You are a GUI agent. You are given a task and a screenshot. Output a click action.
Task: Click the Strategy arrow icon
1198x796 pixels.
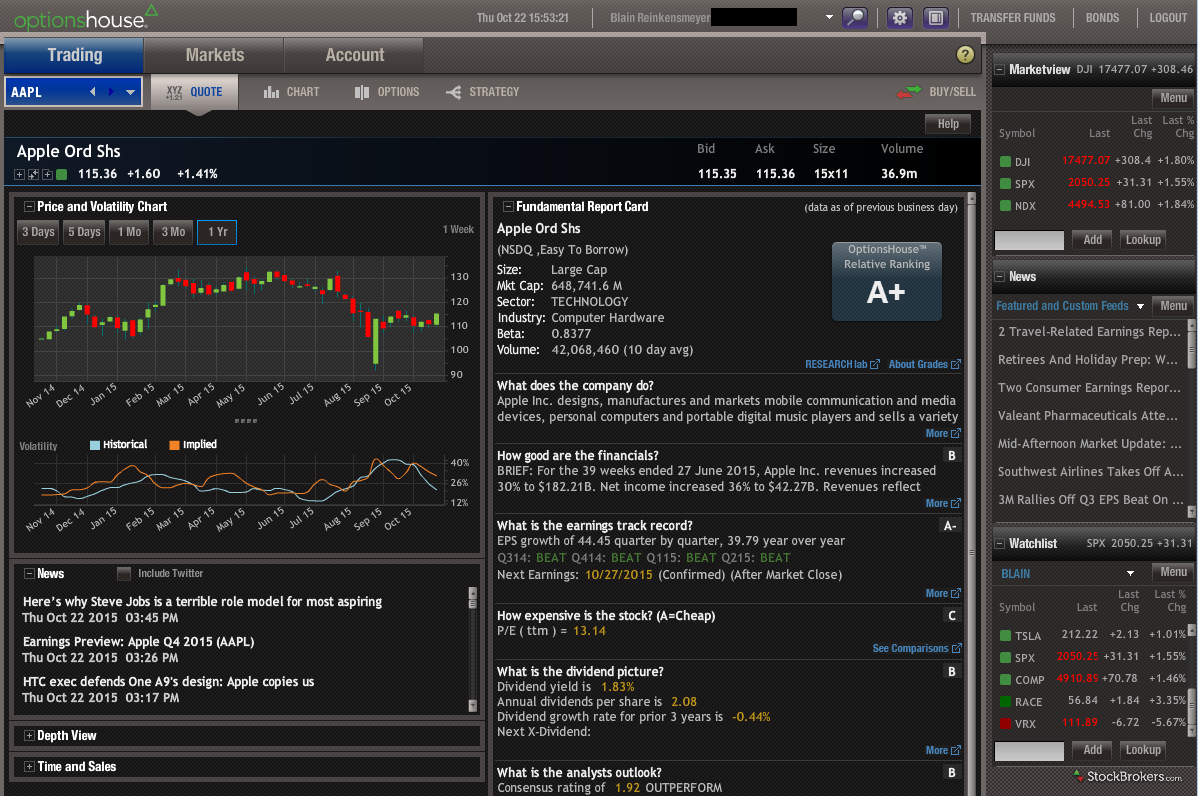click(x=453, y=92)
